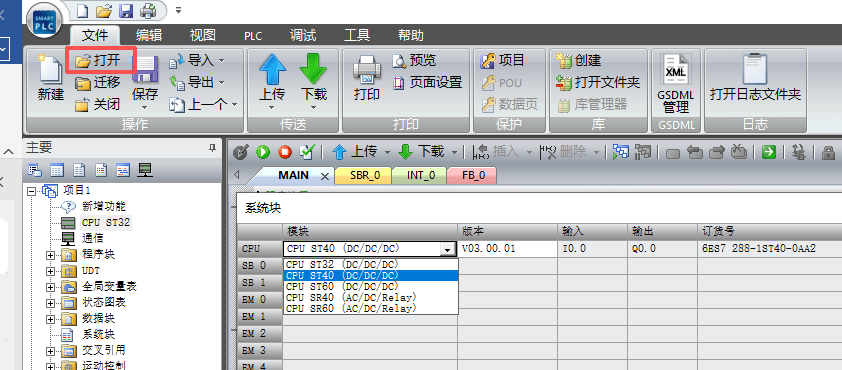Viewport: 842px width, 370px height.
Task: Select CPU SR40 (AC/DC/Relay) in list
Action: coord(371,298)
